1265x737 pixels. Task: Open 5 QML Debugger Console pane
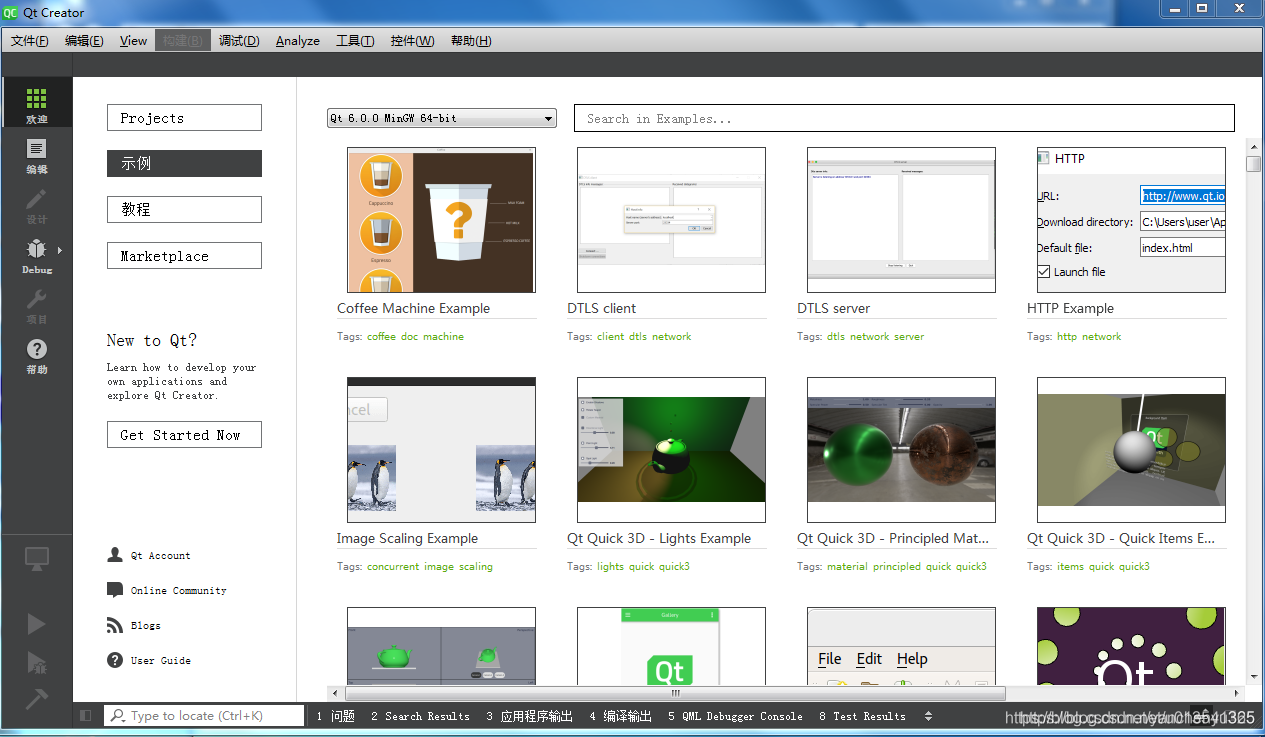(x=735, y=716)
